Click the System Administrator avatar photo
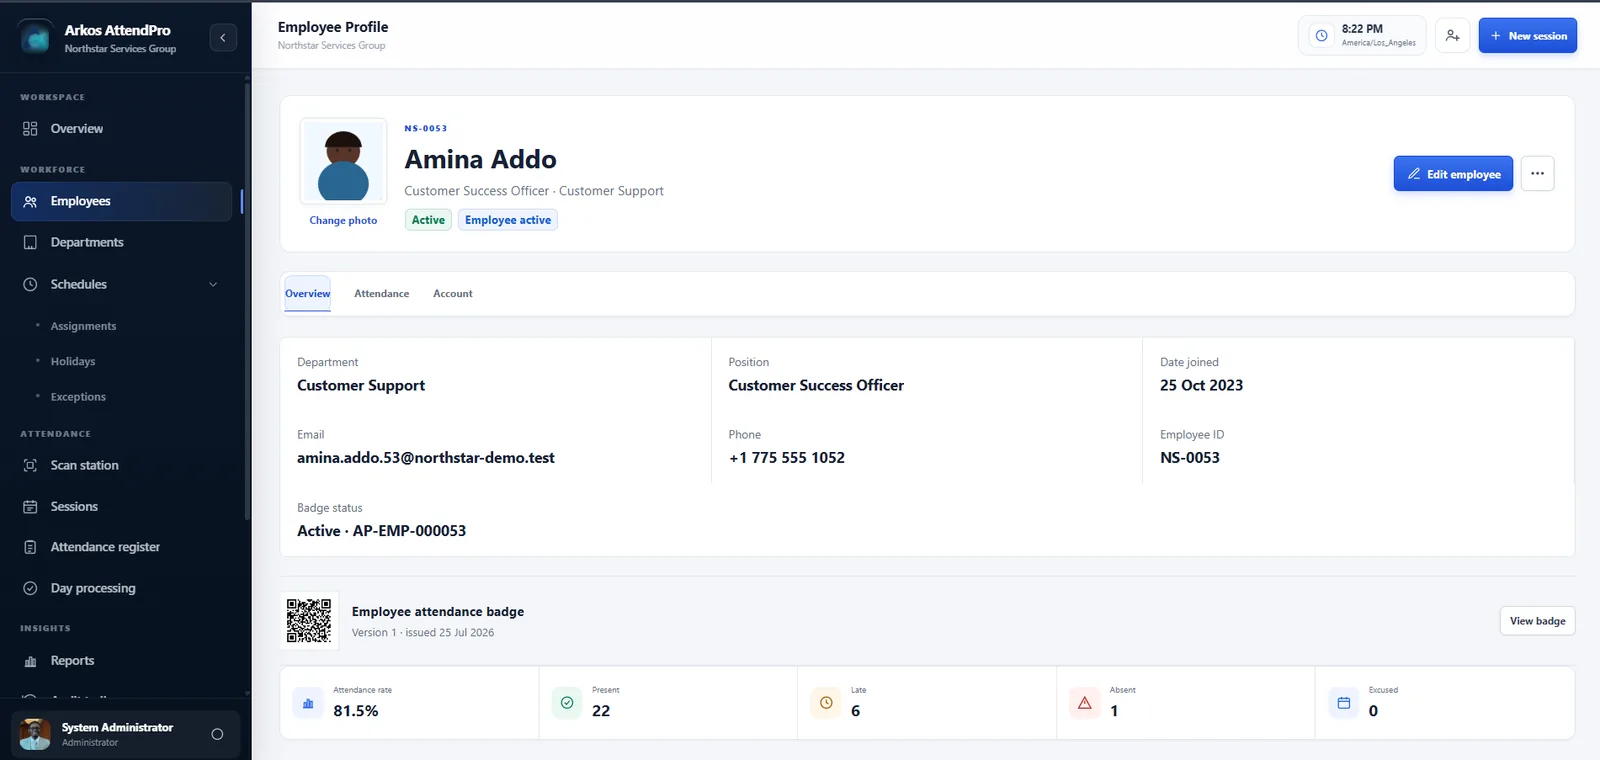This screenshot has width=1600, height=760. point(35,735)
